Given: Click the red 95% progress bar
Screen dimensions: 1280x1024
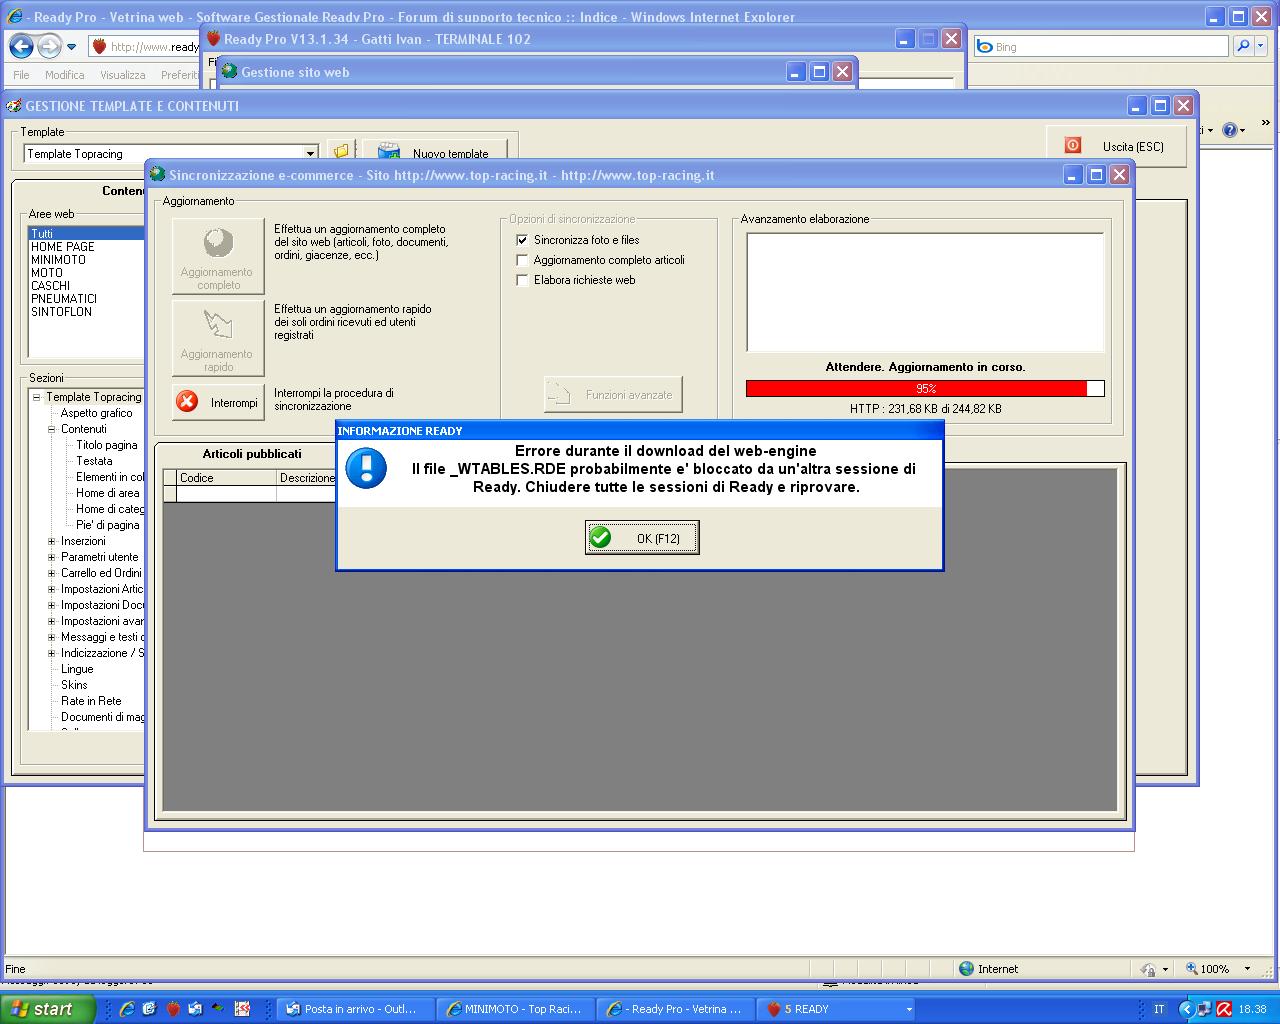Looking at the screenshot, I should click(x=925, y=388).
